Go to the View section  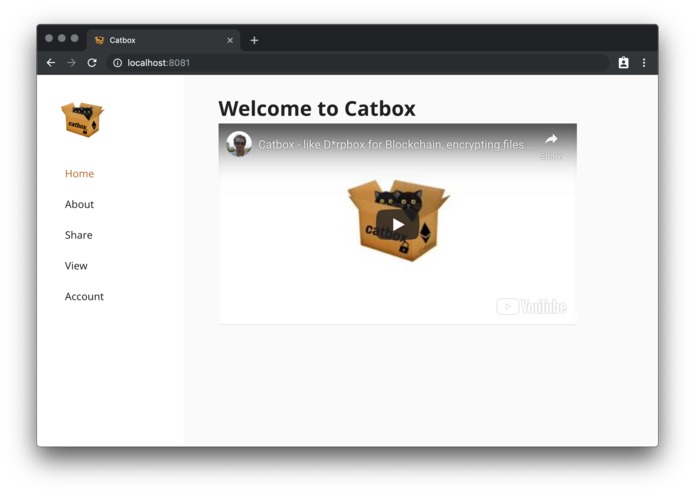click(x=76, y=266)
